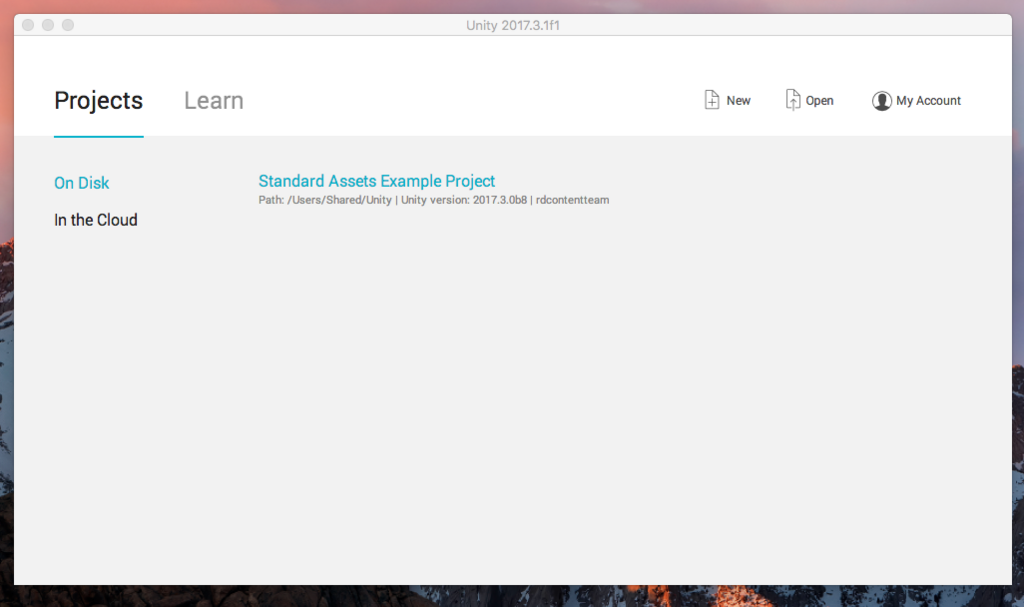The width and height of the screenshot is (1024, 607).
Task: Close the Unity launcher window
Action: pyautogui.click(x=28, y=25)
